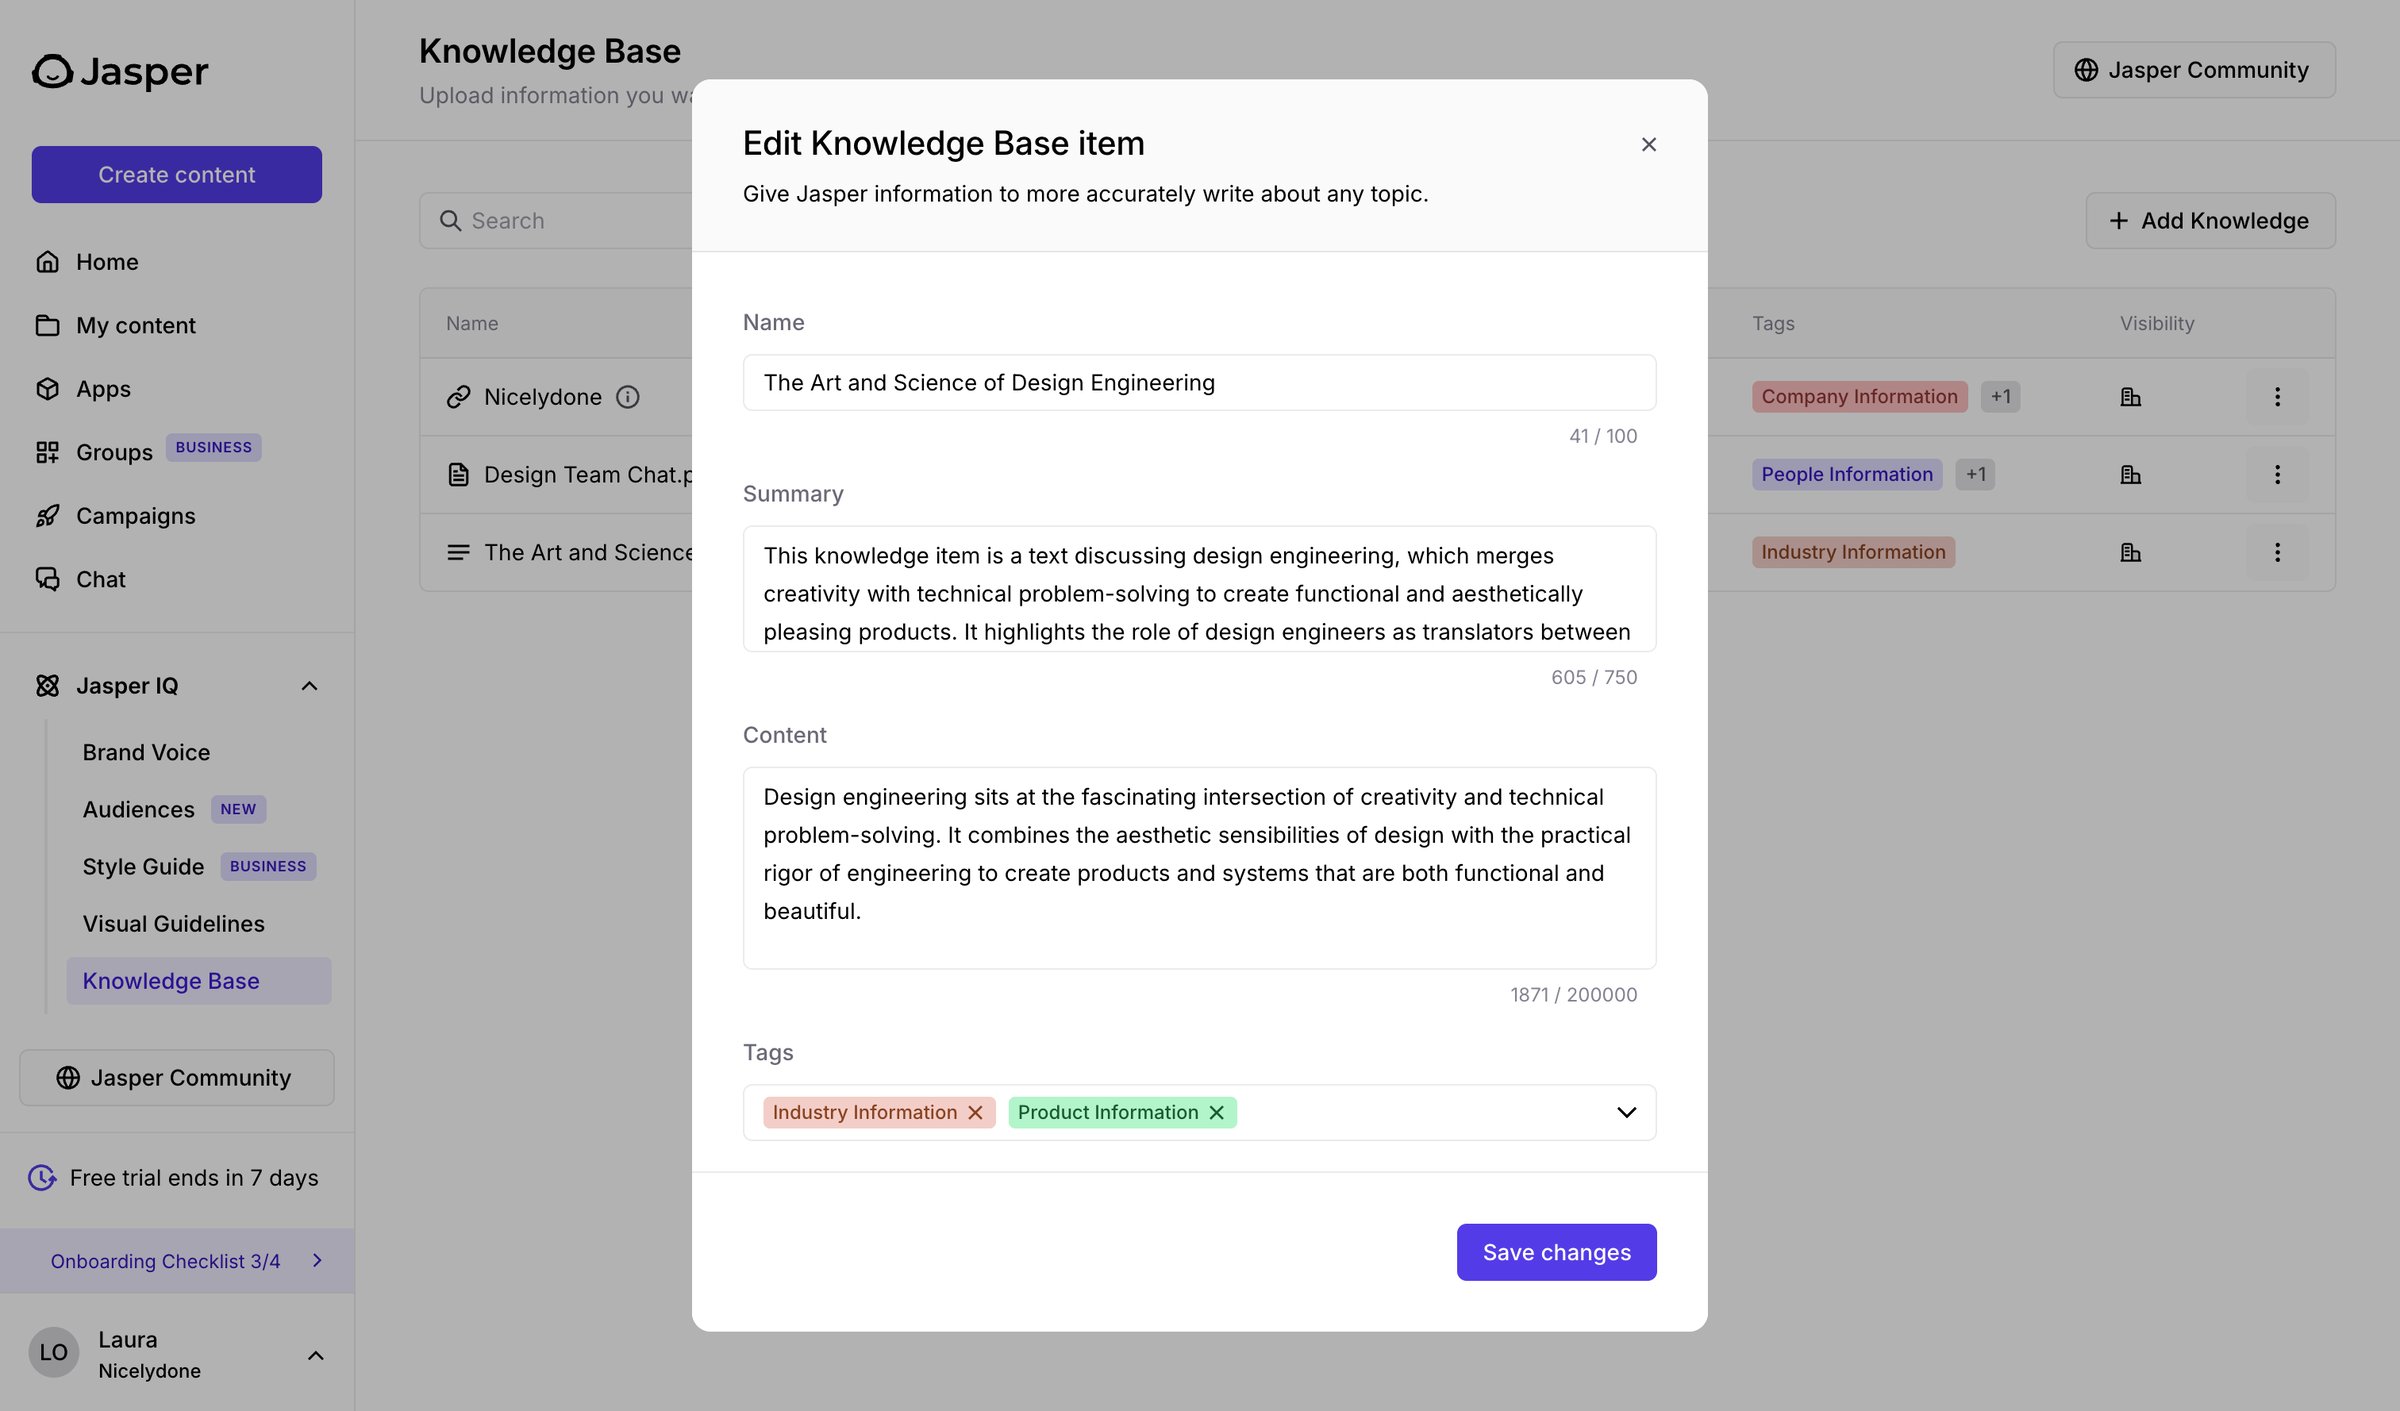
Task: Click the Apps cube icon
Action: (x=47, y=388)
